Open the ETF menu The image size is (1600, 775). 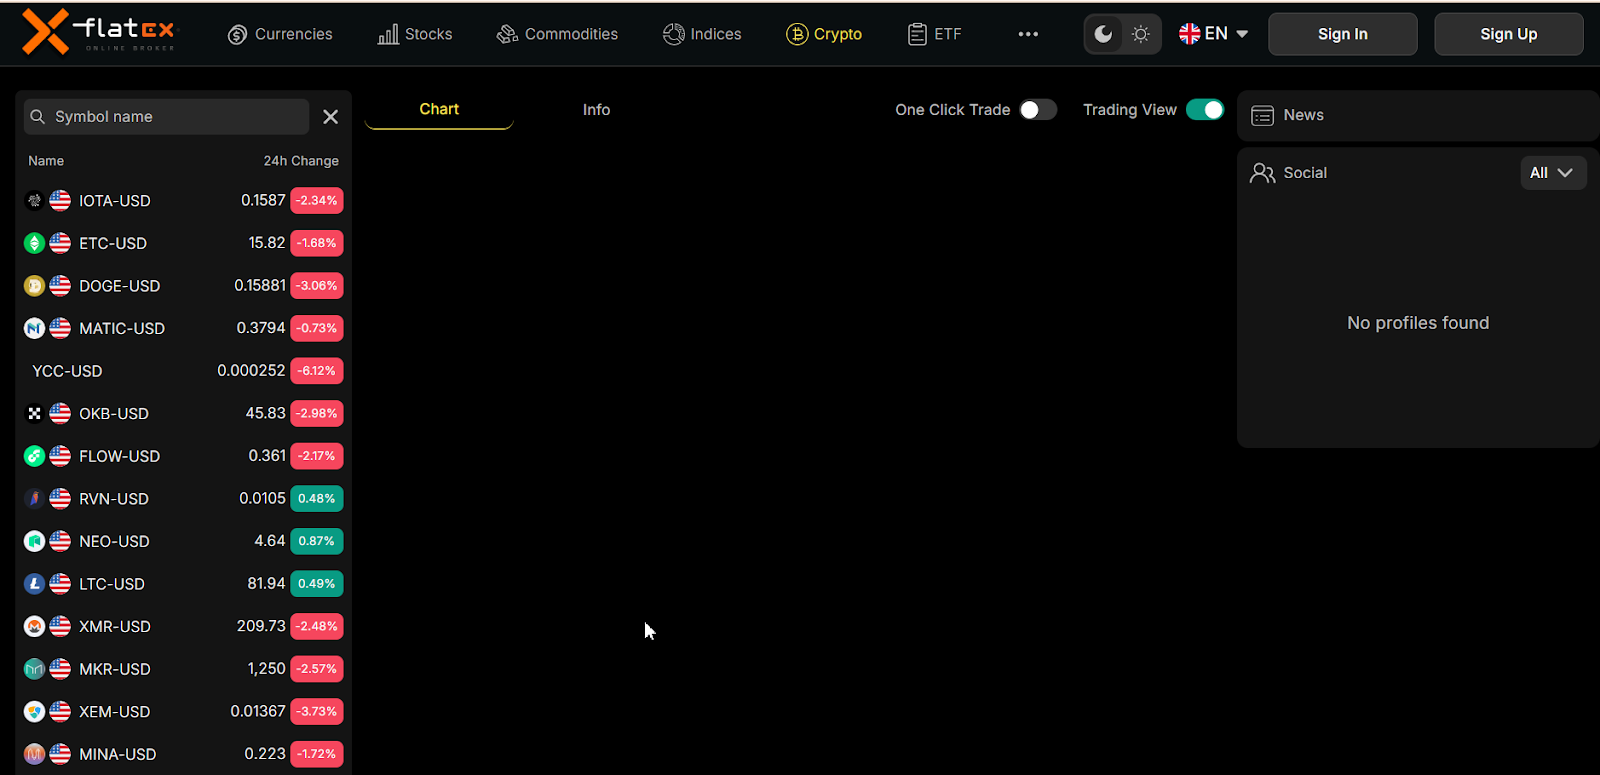click(934, 34)
